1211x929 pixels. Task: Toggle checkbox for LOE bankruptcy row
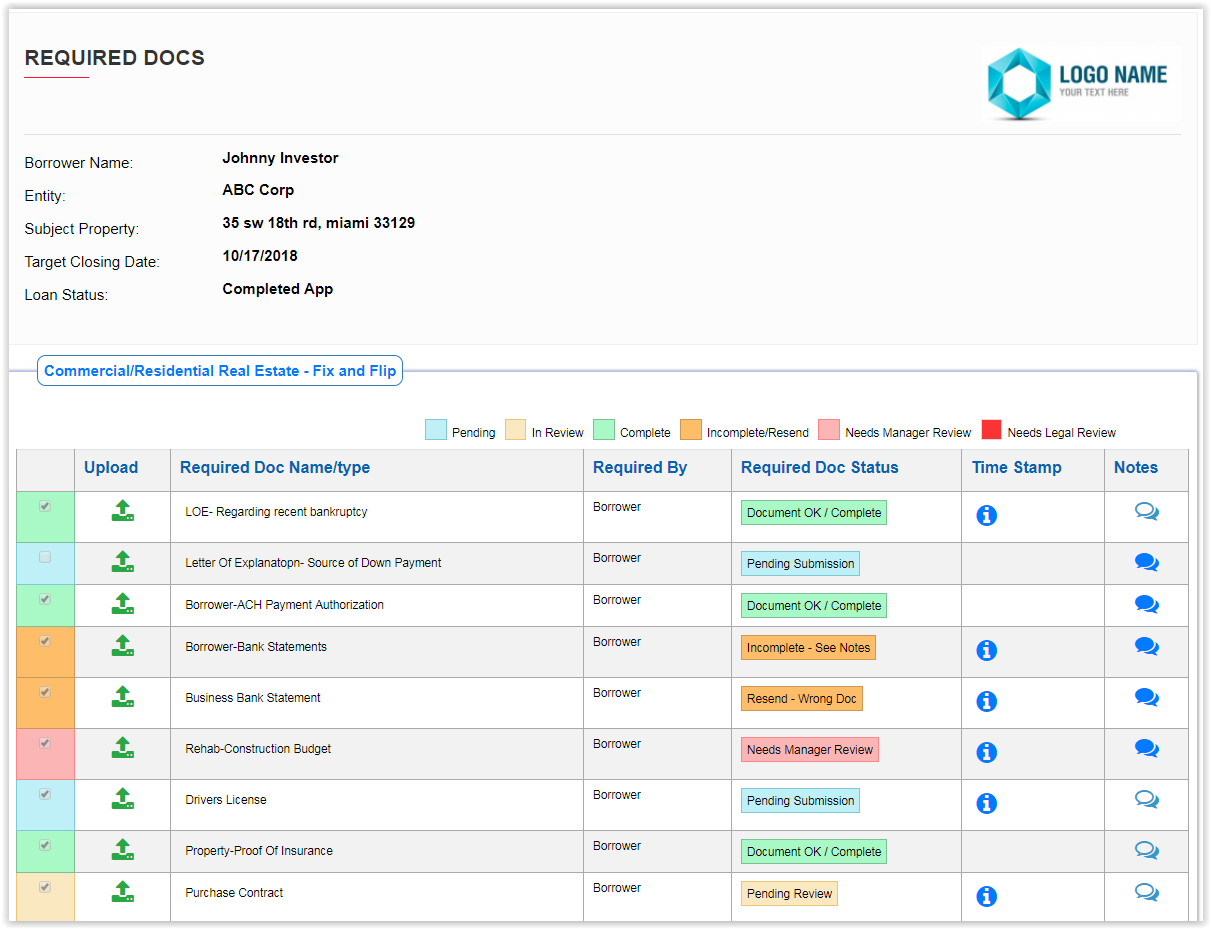45,507
